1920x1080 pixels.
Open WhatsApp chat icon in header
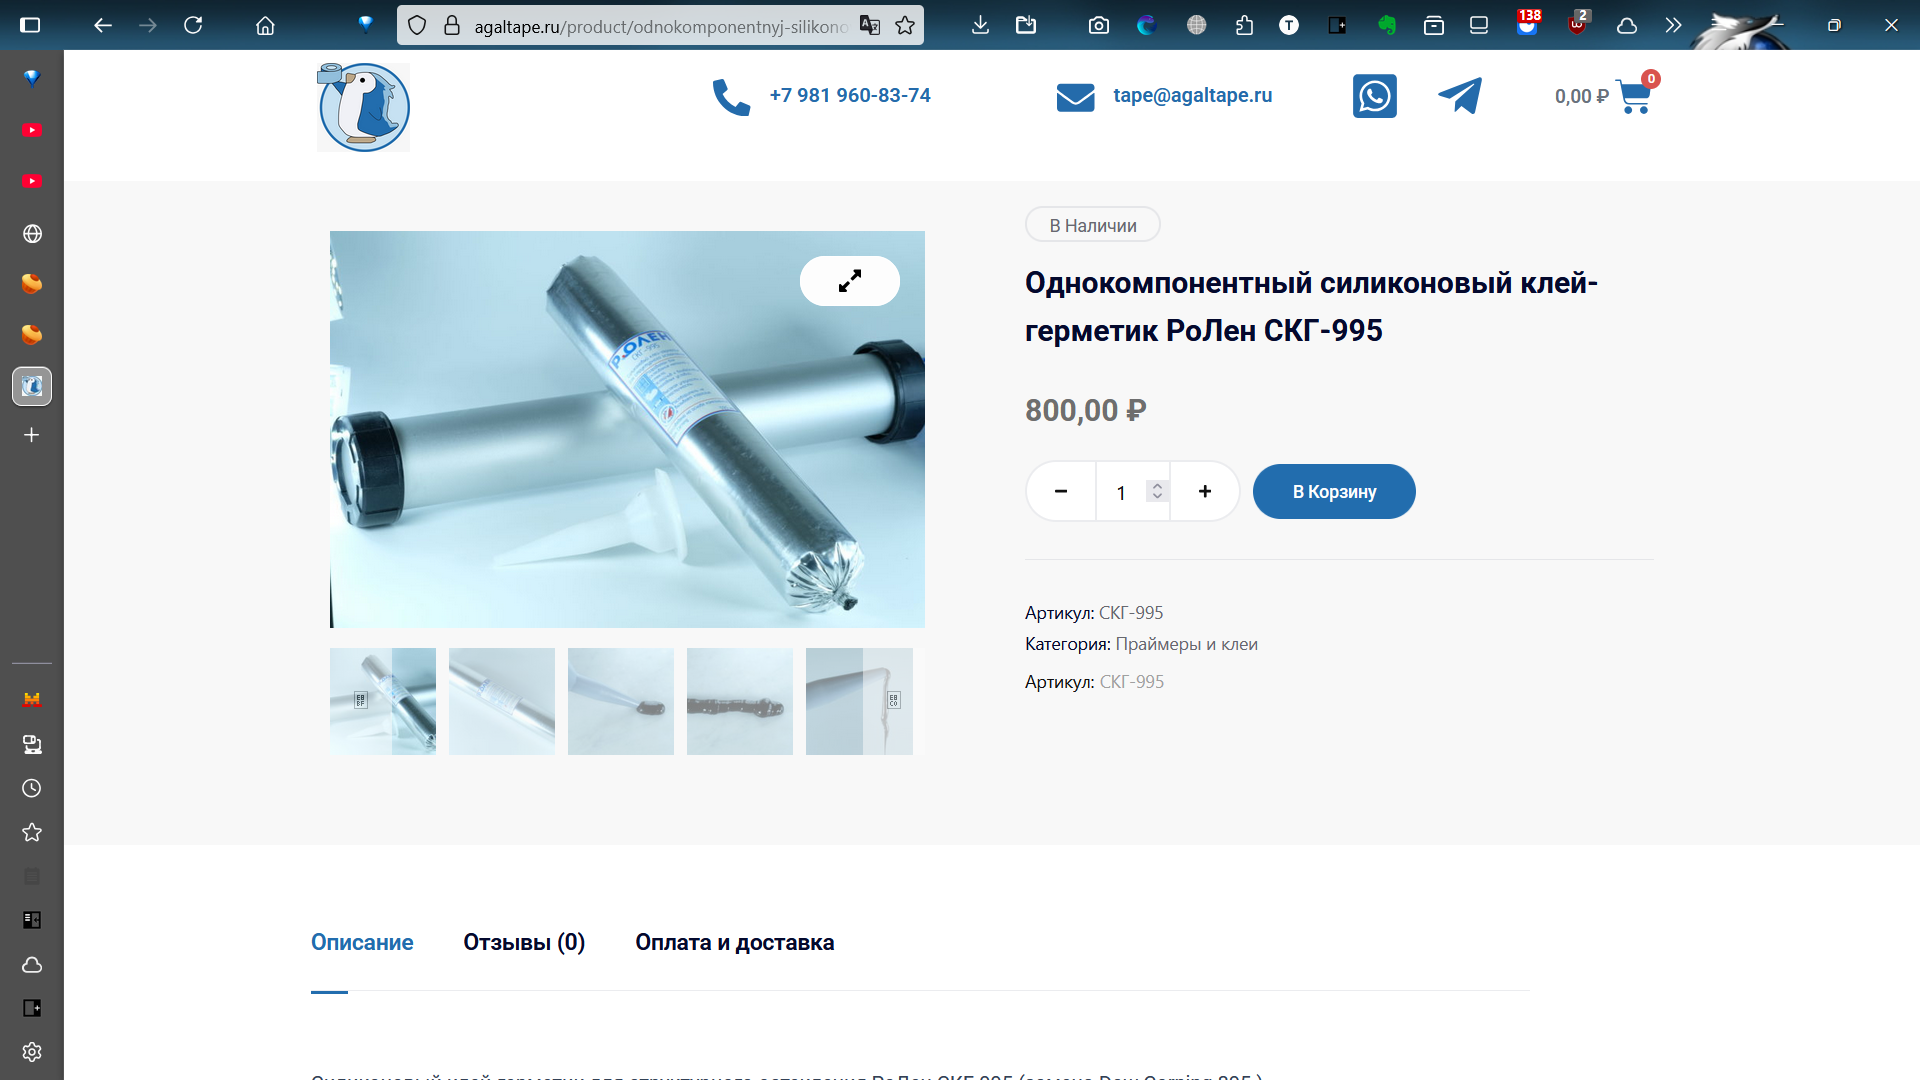click(x=1374, y=96)
